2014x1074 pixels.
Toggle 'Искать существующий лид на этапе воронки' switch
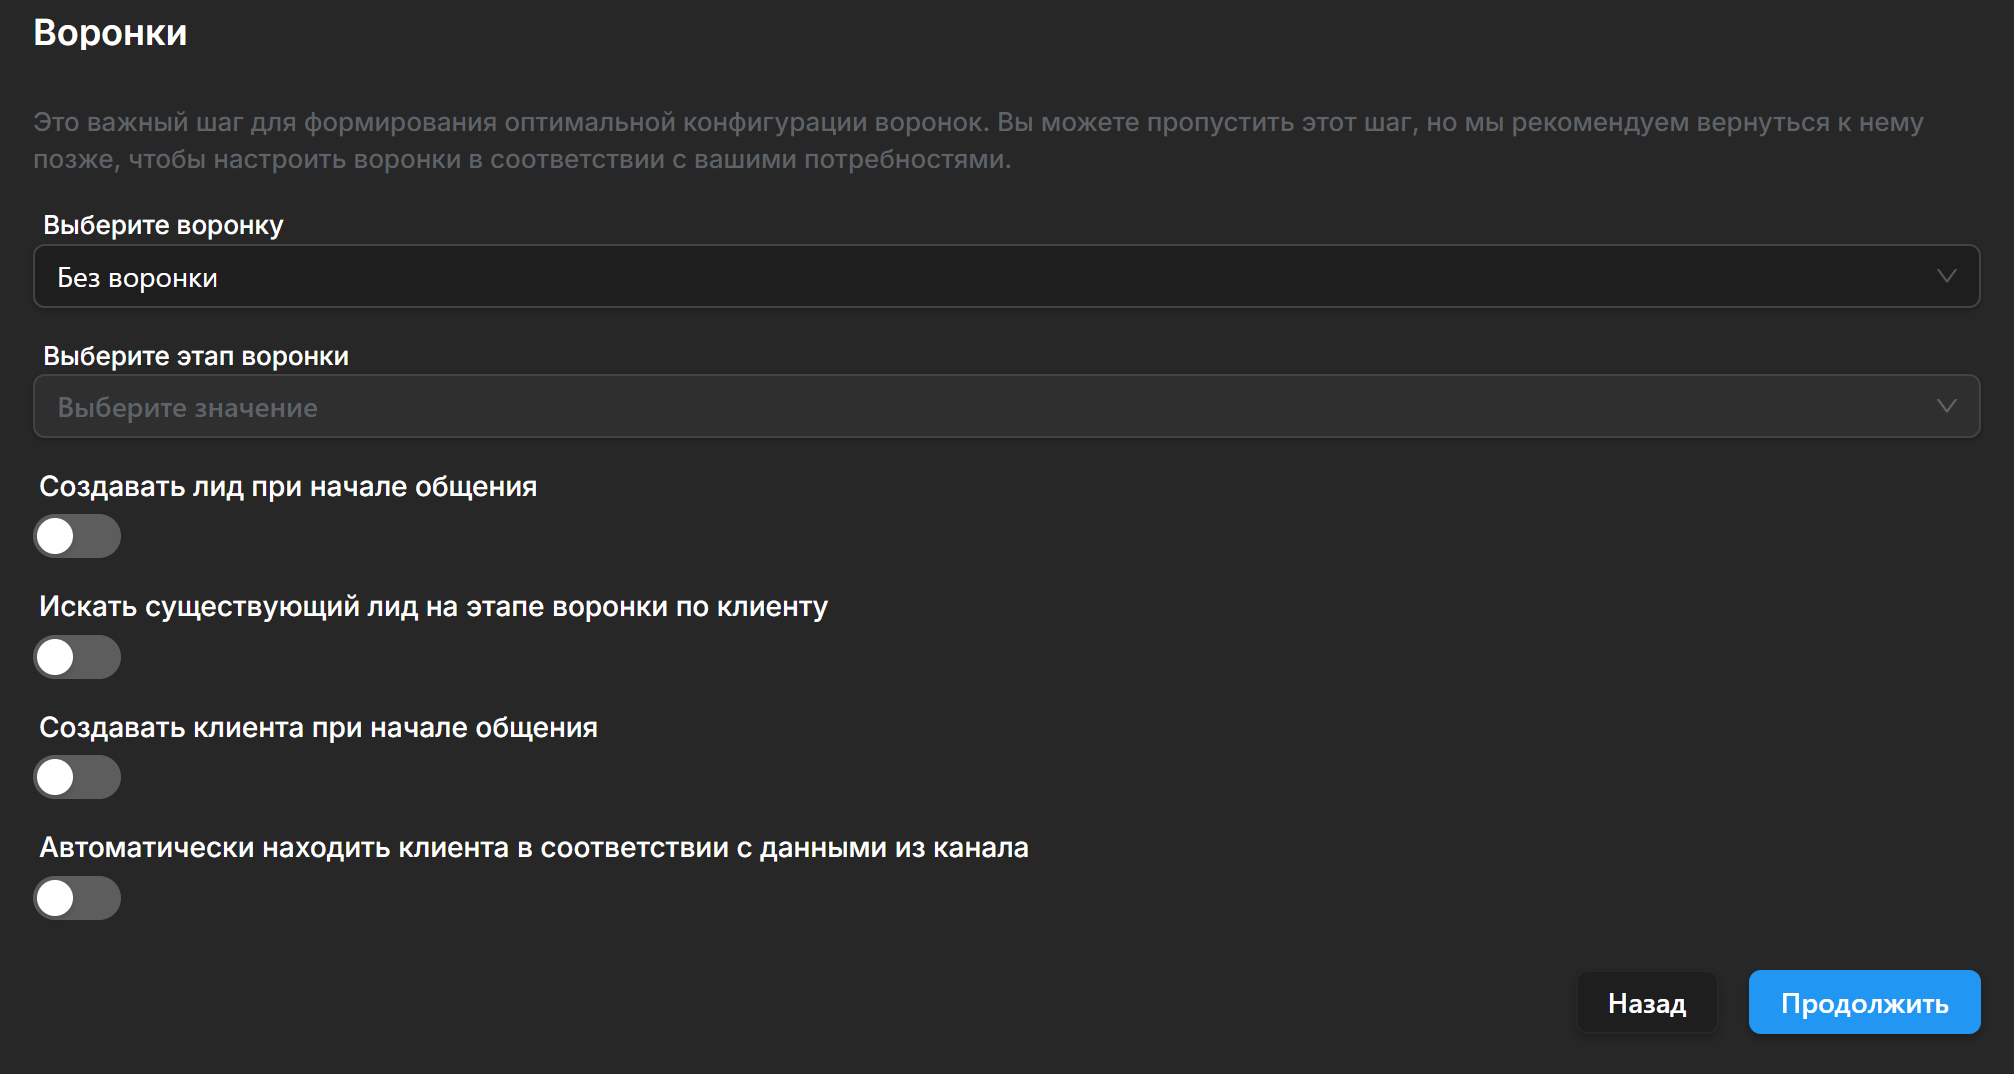coord(77,657)
